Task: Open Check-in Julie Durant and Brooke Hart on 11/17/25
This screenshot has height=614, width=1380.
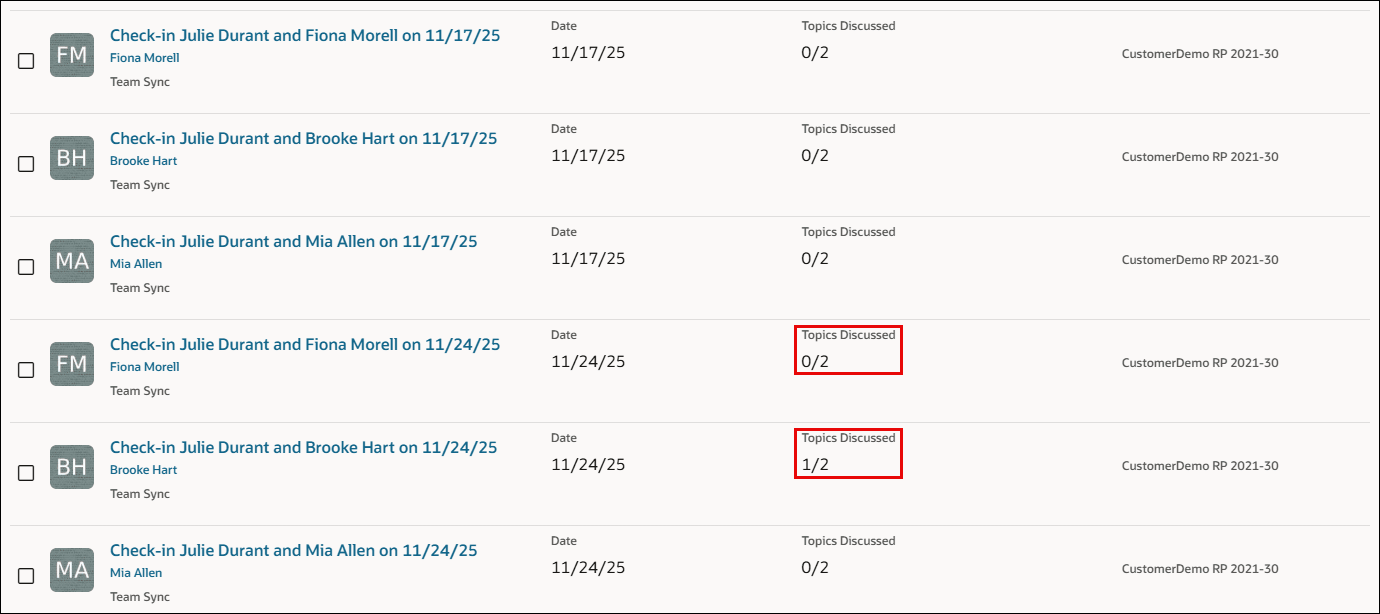Action: [303, 139]
